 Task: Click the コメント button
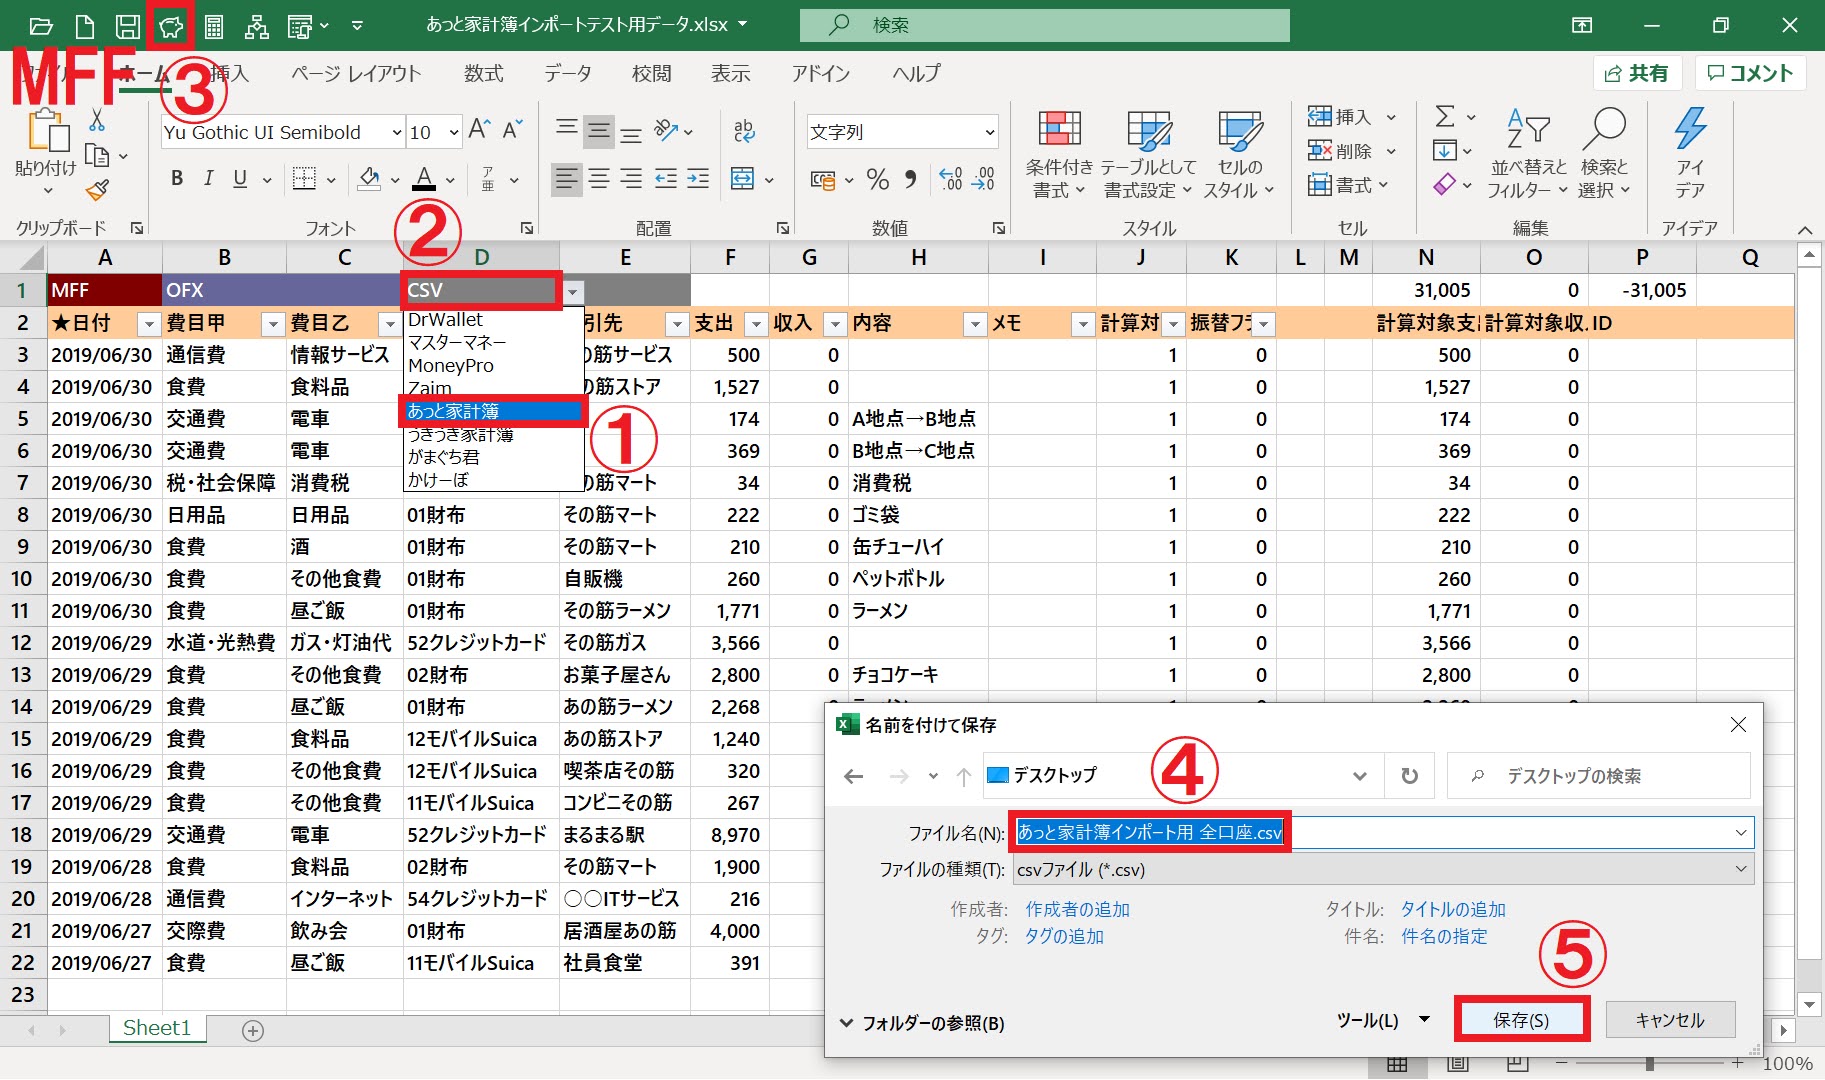(1750, 73)
